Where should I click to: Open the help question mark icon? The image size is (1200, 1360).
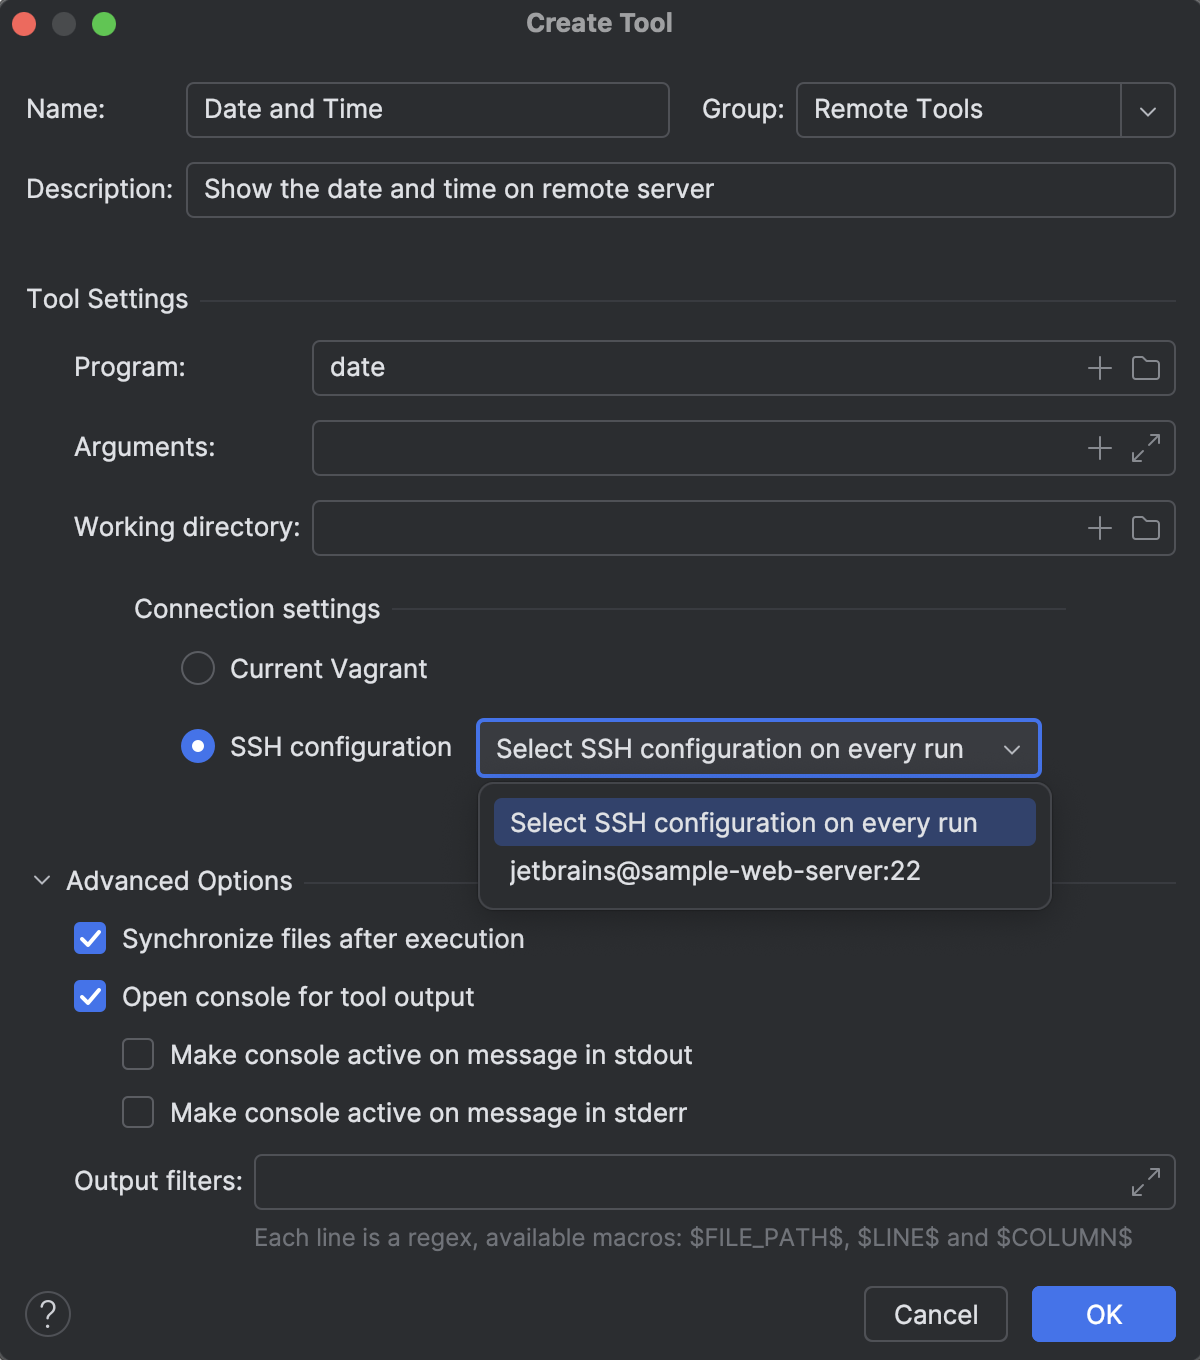47,1314
